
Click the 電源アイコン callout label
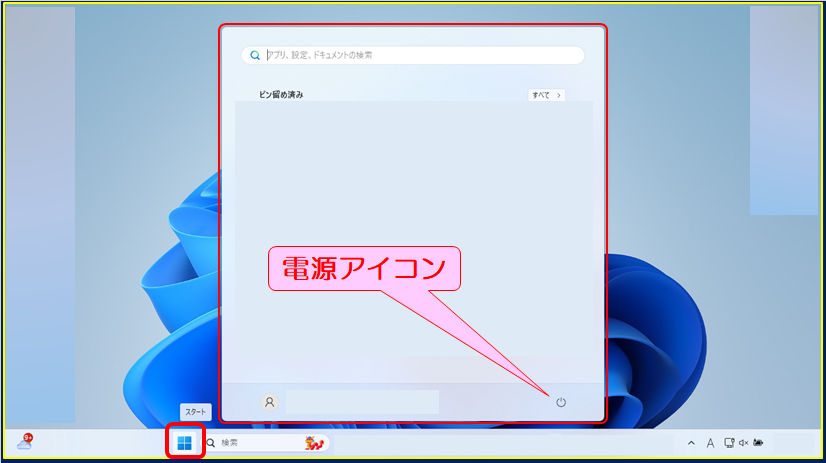click(364, 270)
